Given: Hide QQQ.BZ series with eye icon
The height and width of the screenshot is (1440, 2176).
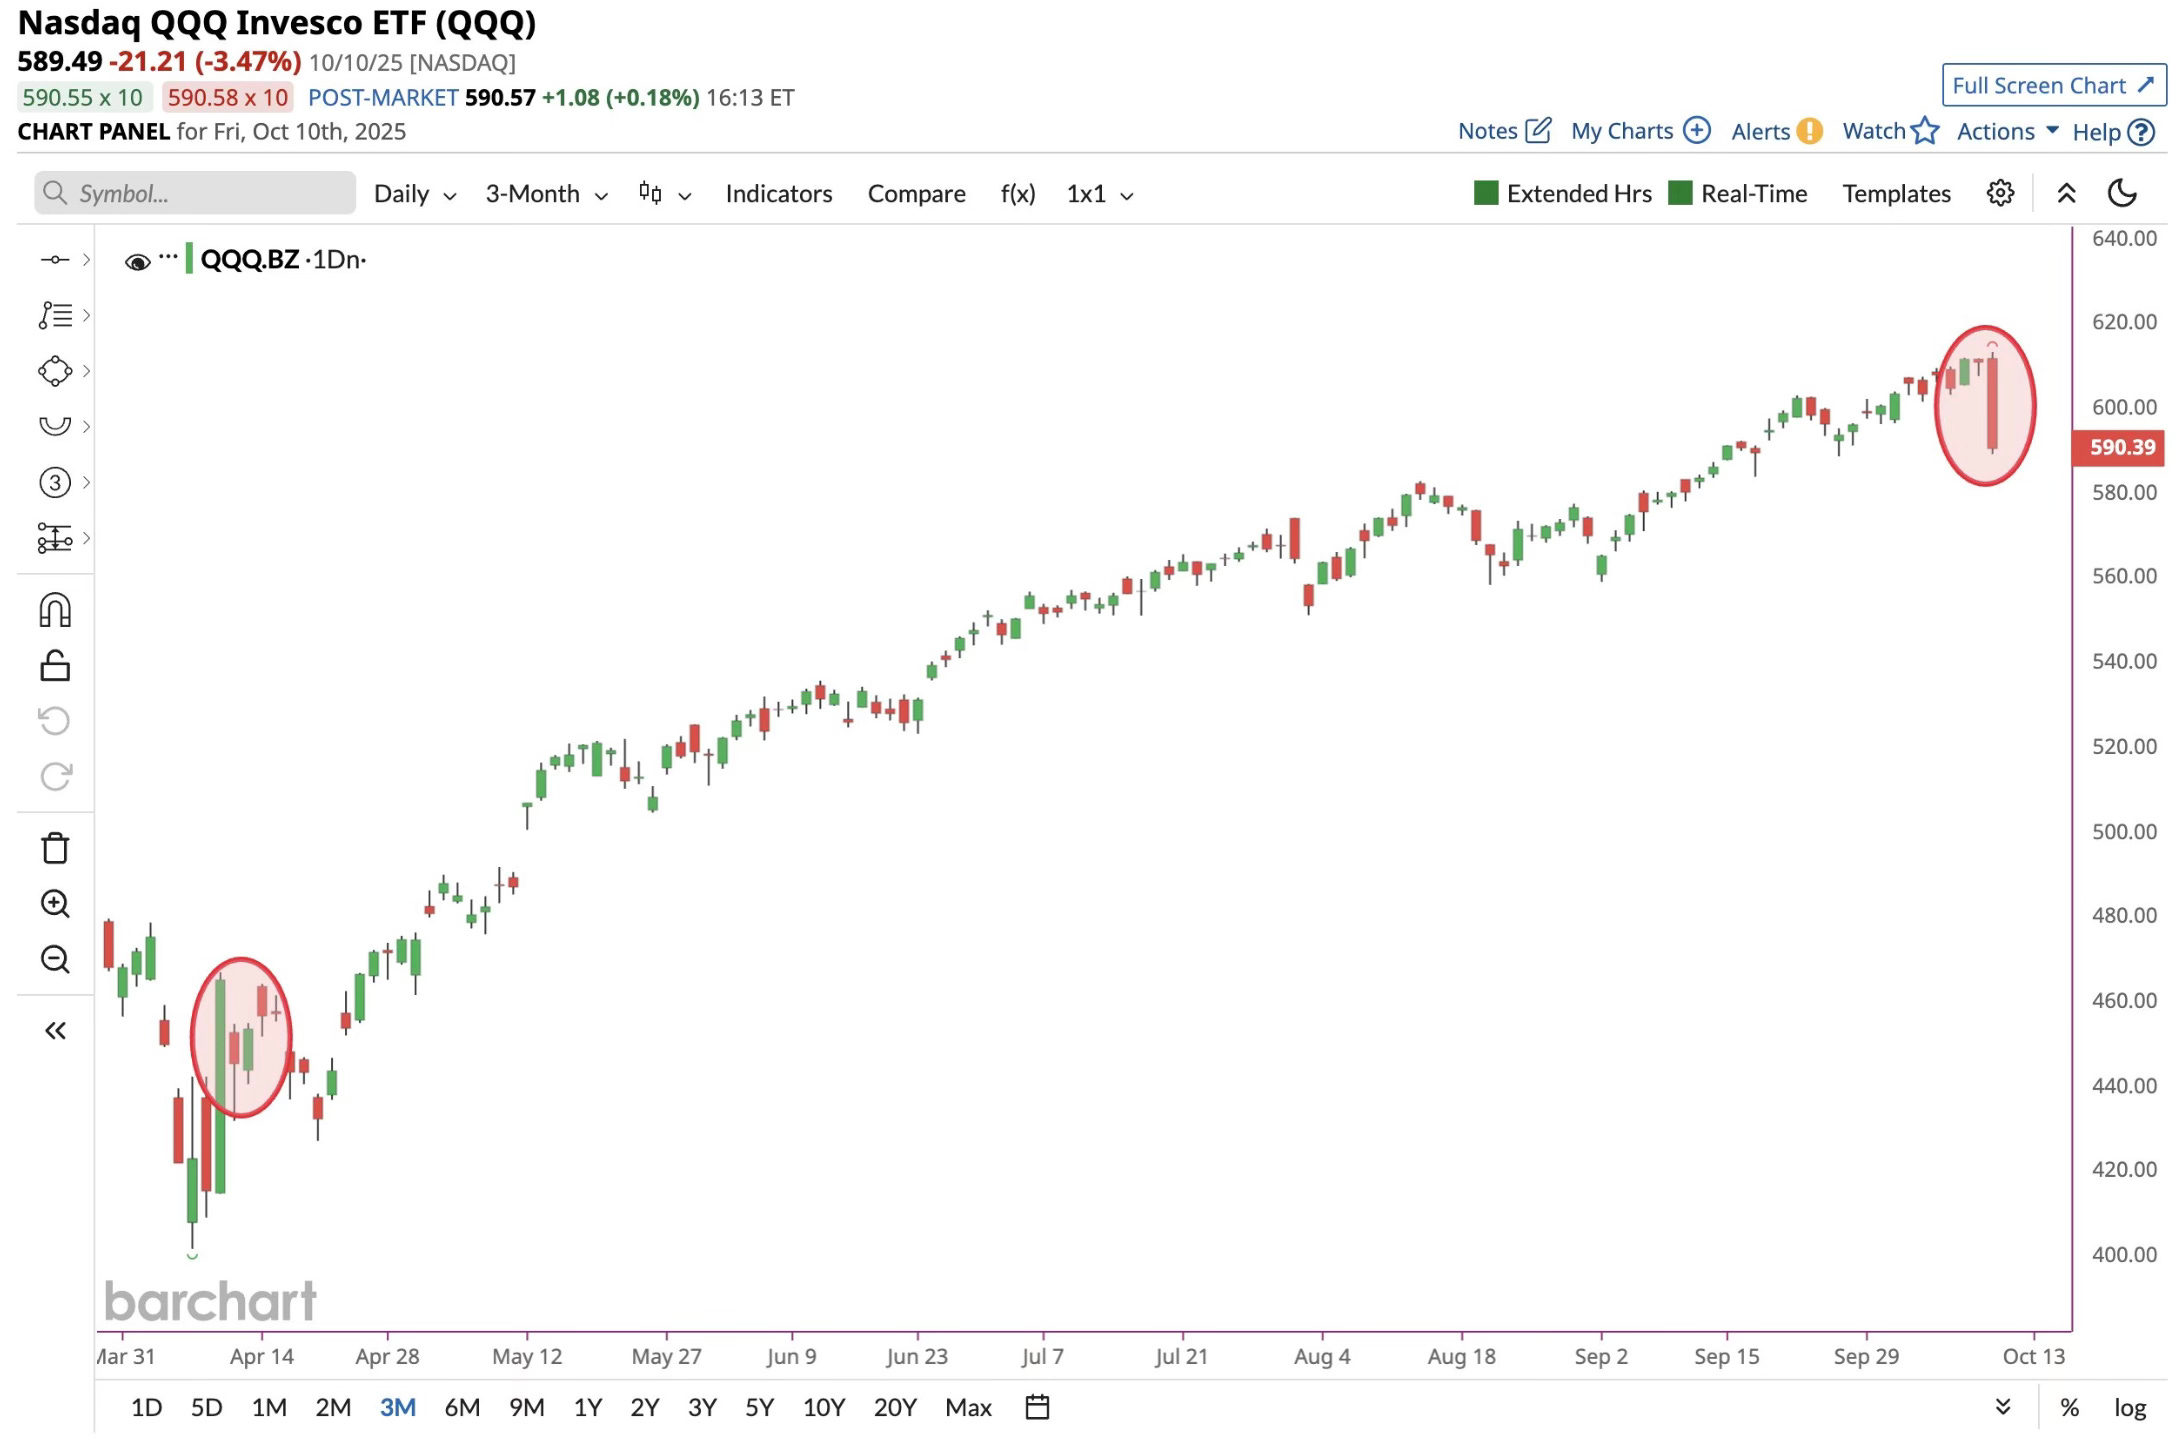Looking at the screenshot, I should pos(137,262).
